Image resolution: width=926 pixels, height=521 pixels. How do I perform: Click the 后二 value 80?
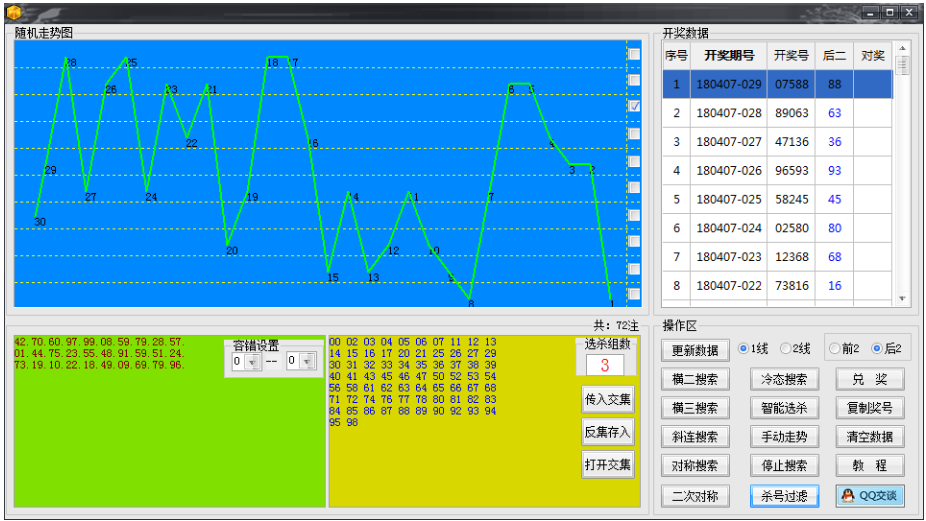tap(834, 228)
